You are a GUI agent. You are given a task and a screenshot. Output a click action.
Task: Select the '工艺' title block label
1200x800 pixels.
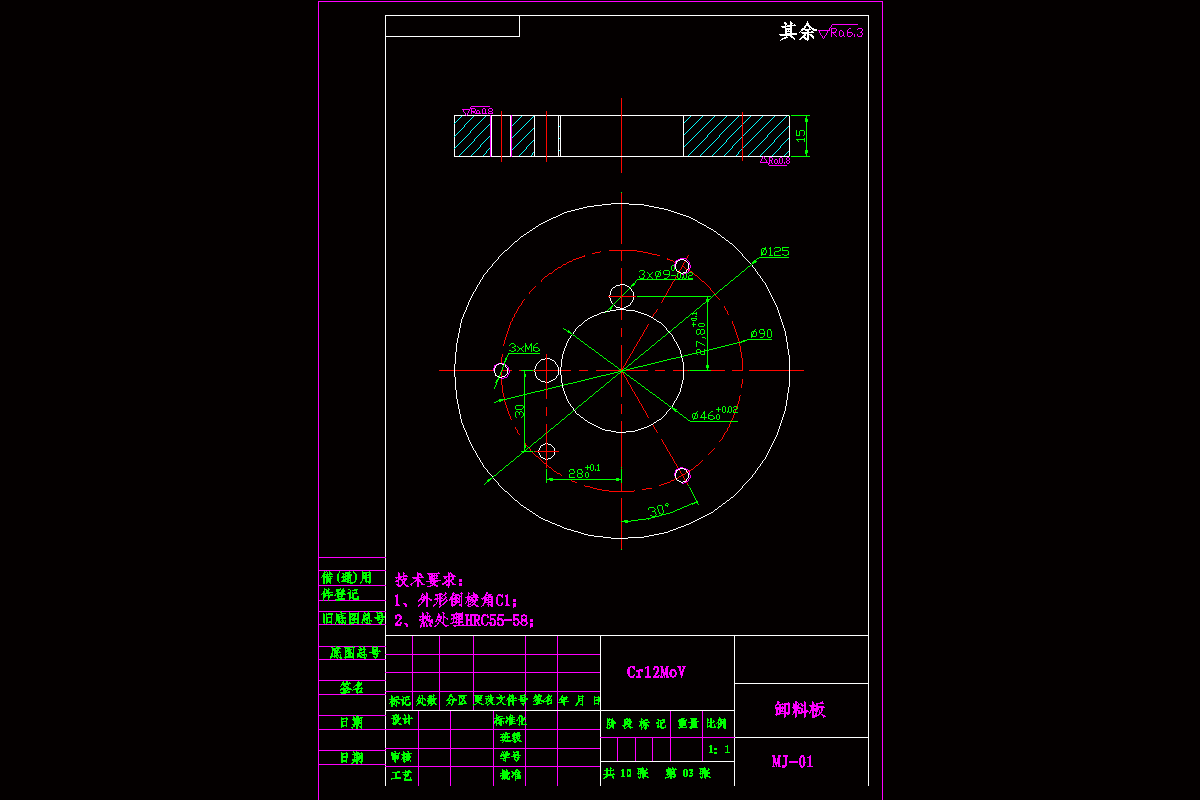[401, 775]
